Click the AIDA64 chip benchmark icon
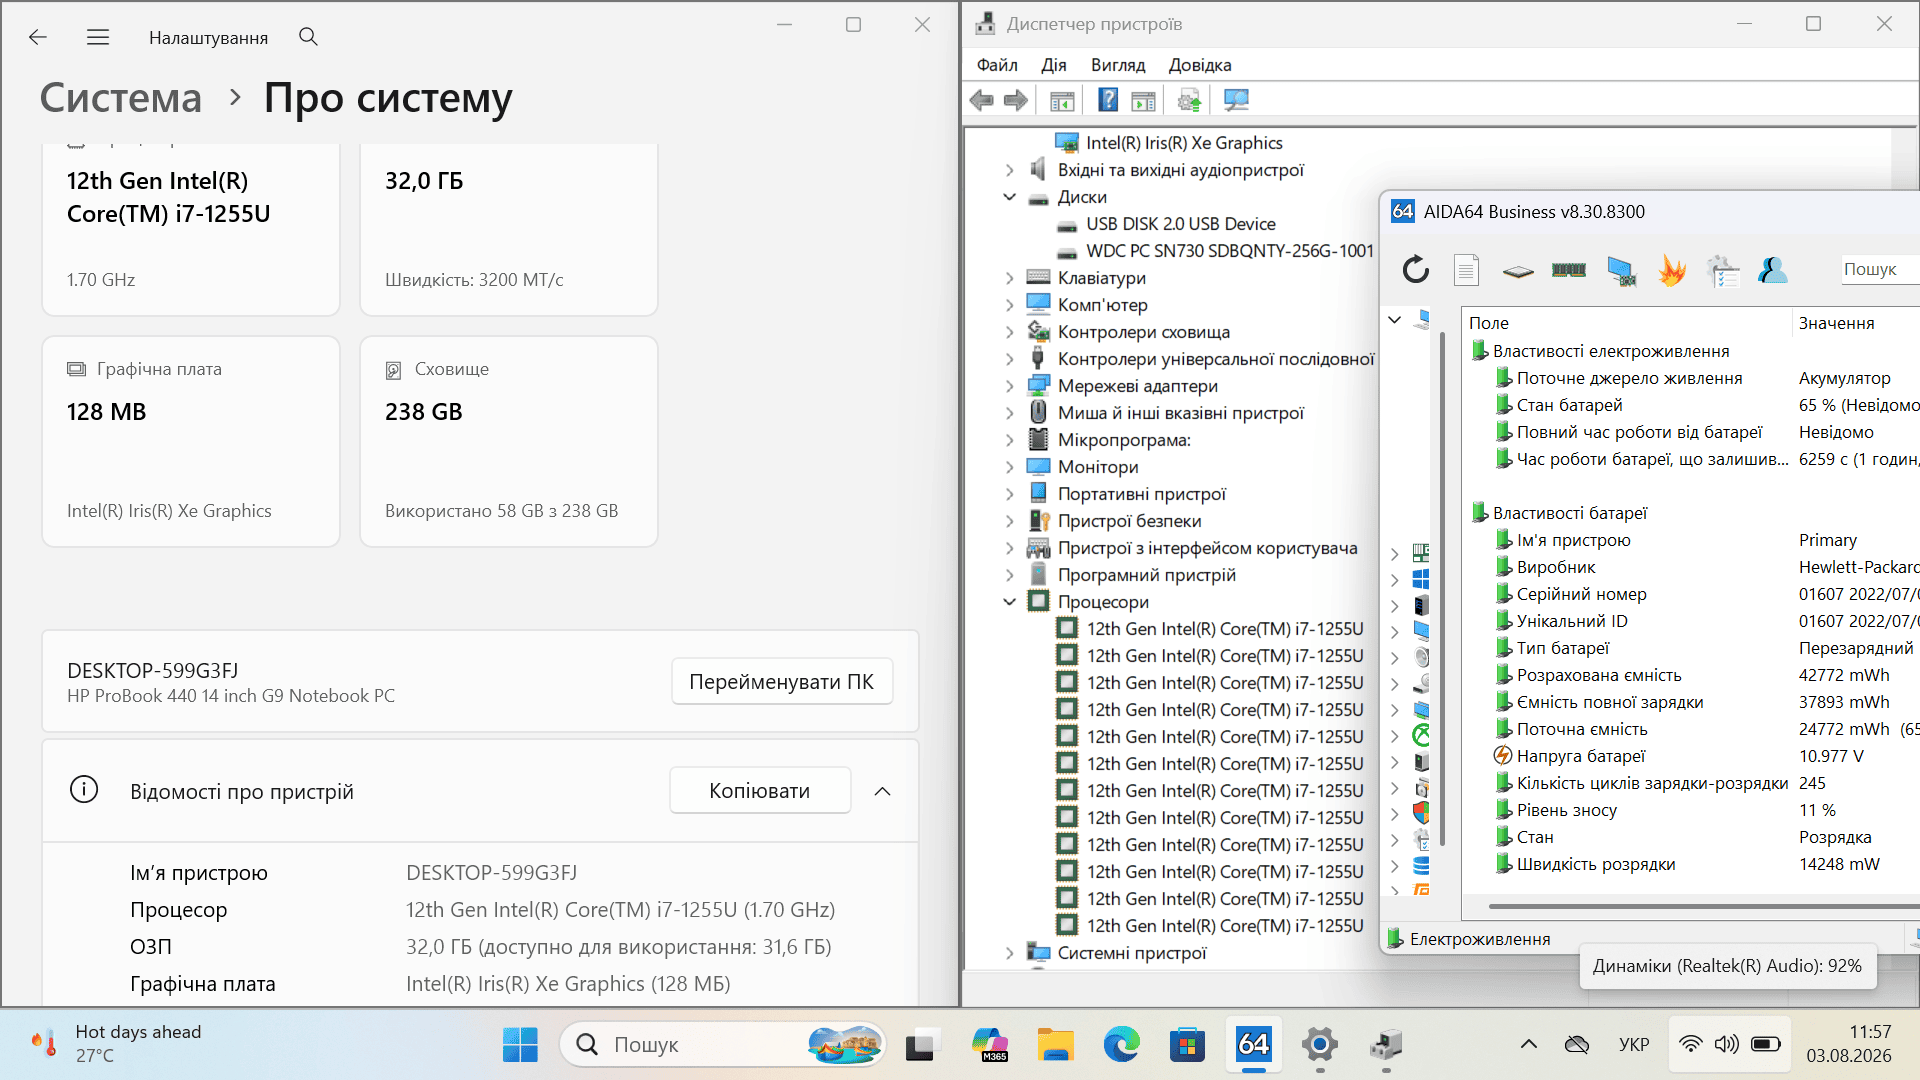 (x=1517, y=271)
